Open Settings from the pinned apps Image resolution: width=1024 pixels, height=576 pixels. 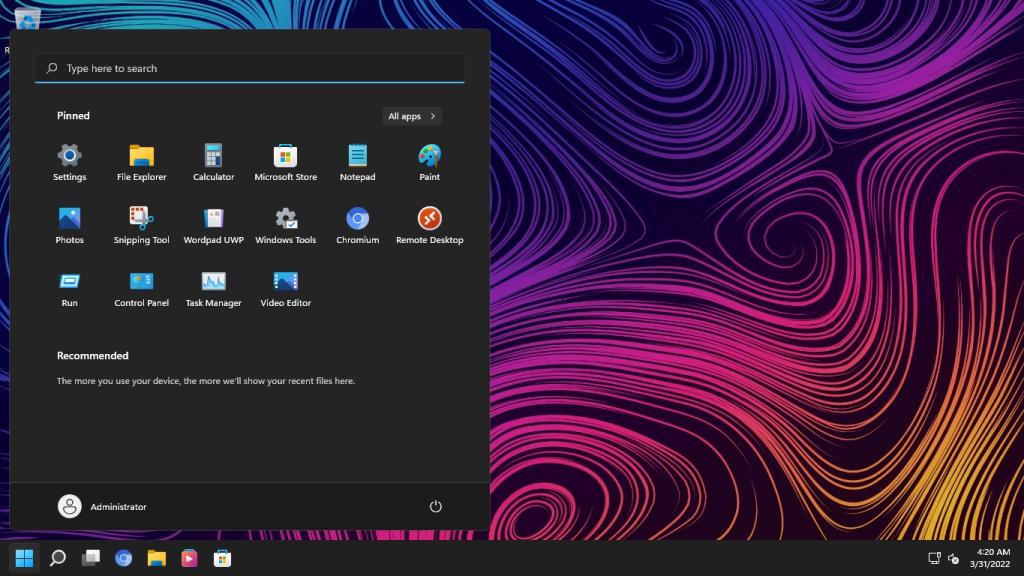(x=69, y=160)
